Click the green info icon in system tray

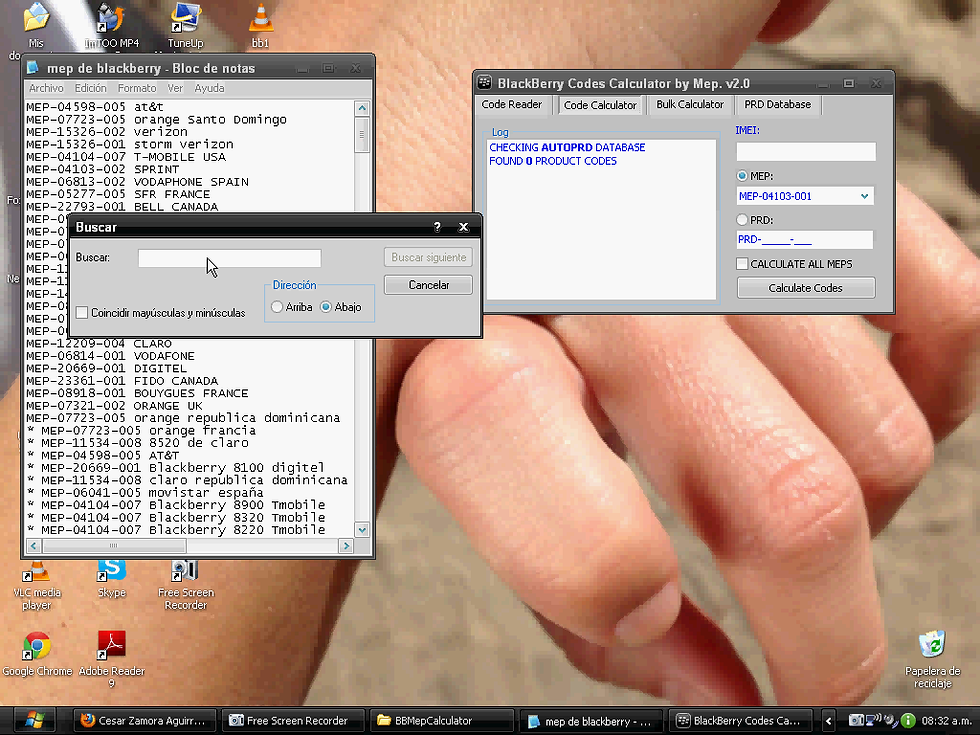tap(908, 721)
